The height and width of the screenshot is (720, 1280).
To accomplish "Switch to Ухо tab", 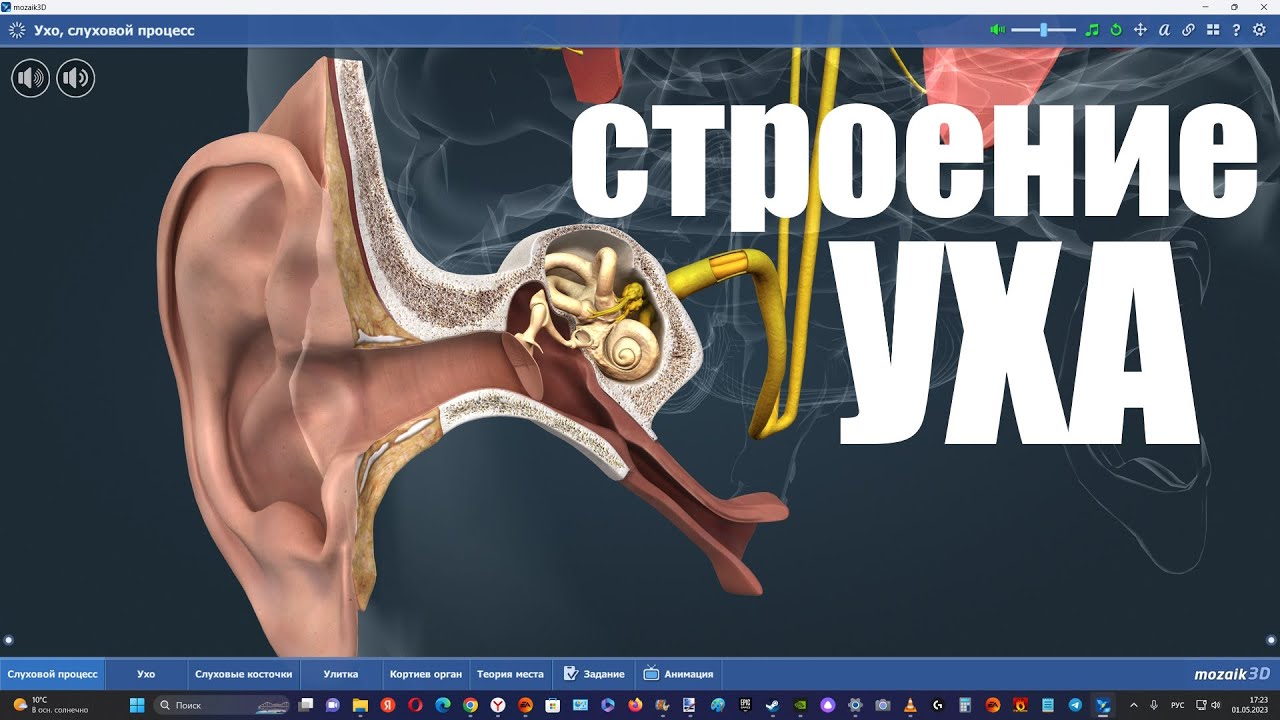I will click(x=146, y=674).
